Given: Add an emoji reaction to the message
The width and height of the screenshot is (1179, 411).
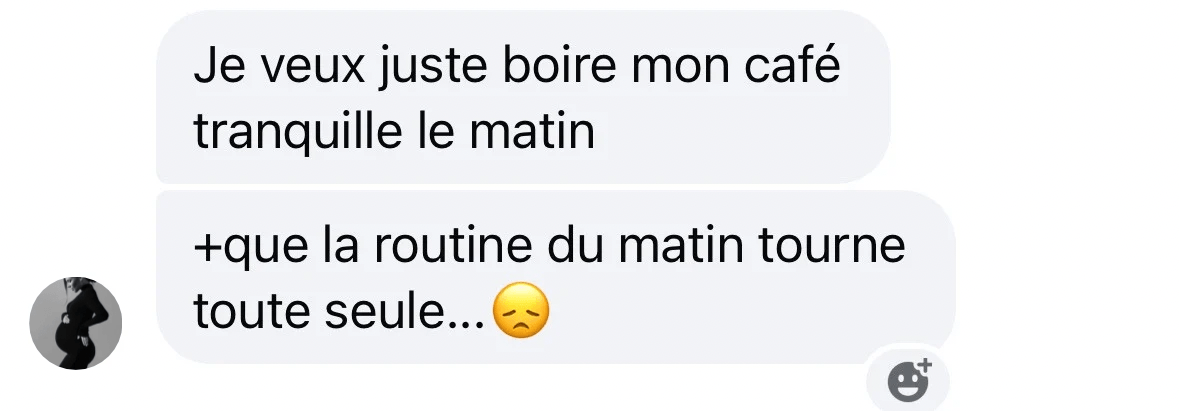Looking at the screenshot, I should 908,381.
